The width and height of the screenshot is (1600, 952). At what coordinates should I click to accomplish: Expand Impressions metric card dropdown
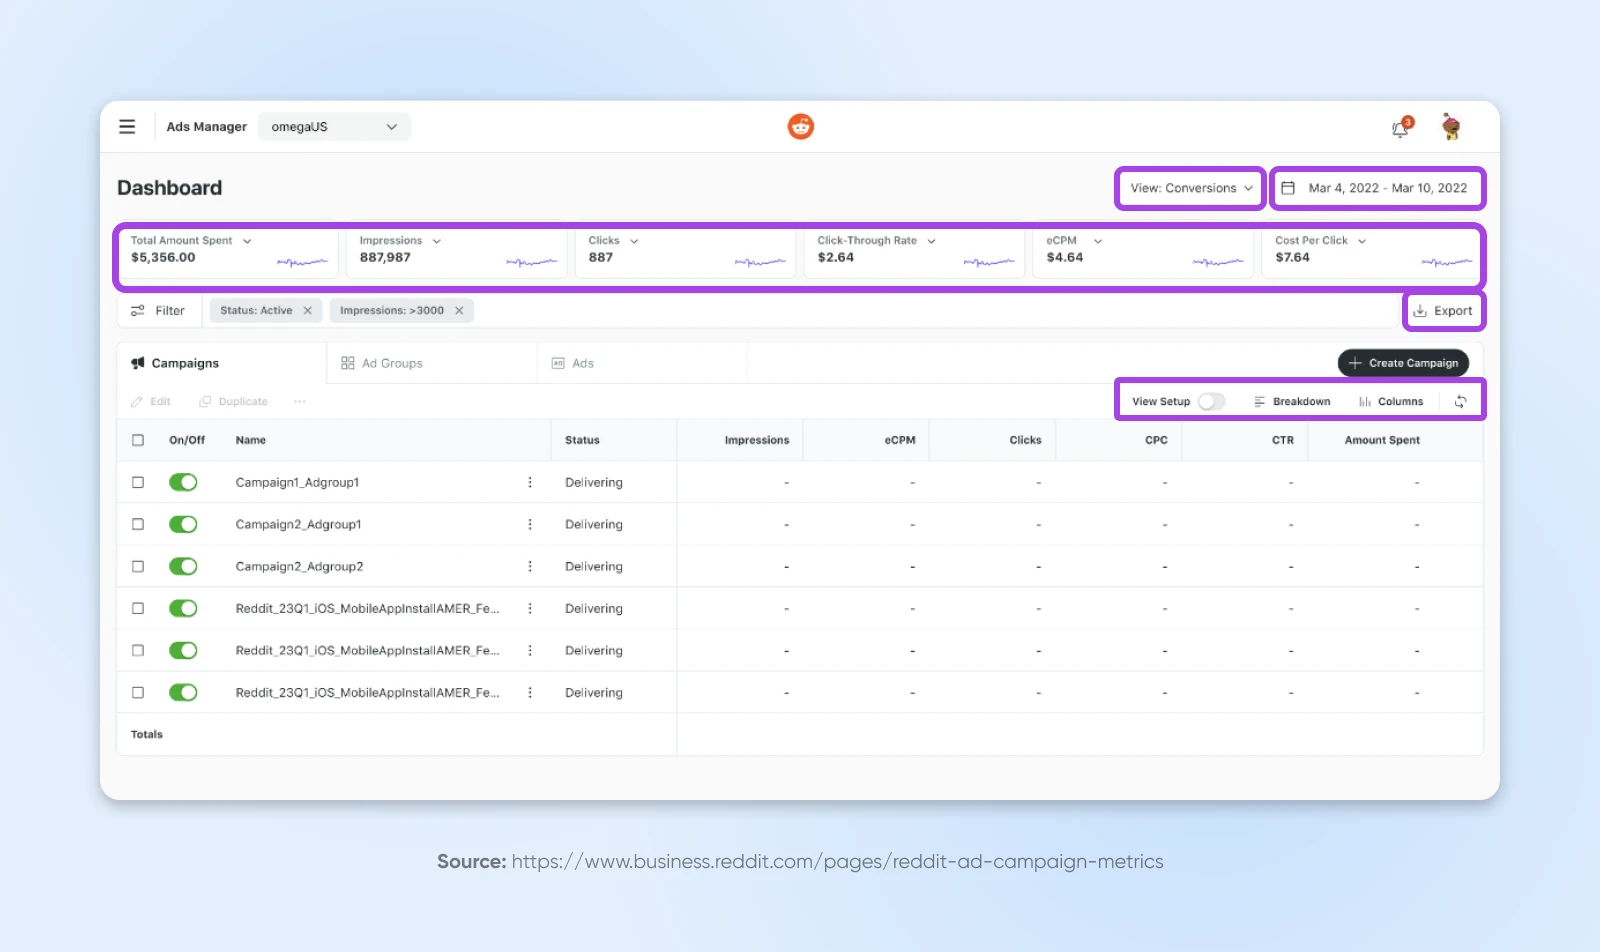point(437,241)
